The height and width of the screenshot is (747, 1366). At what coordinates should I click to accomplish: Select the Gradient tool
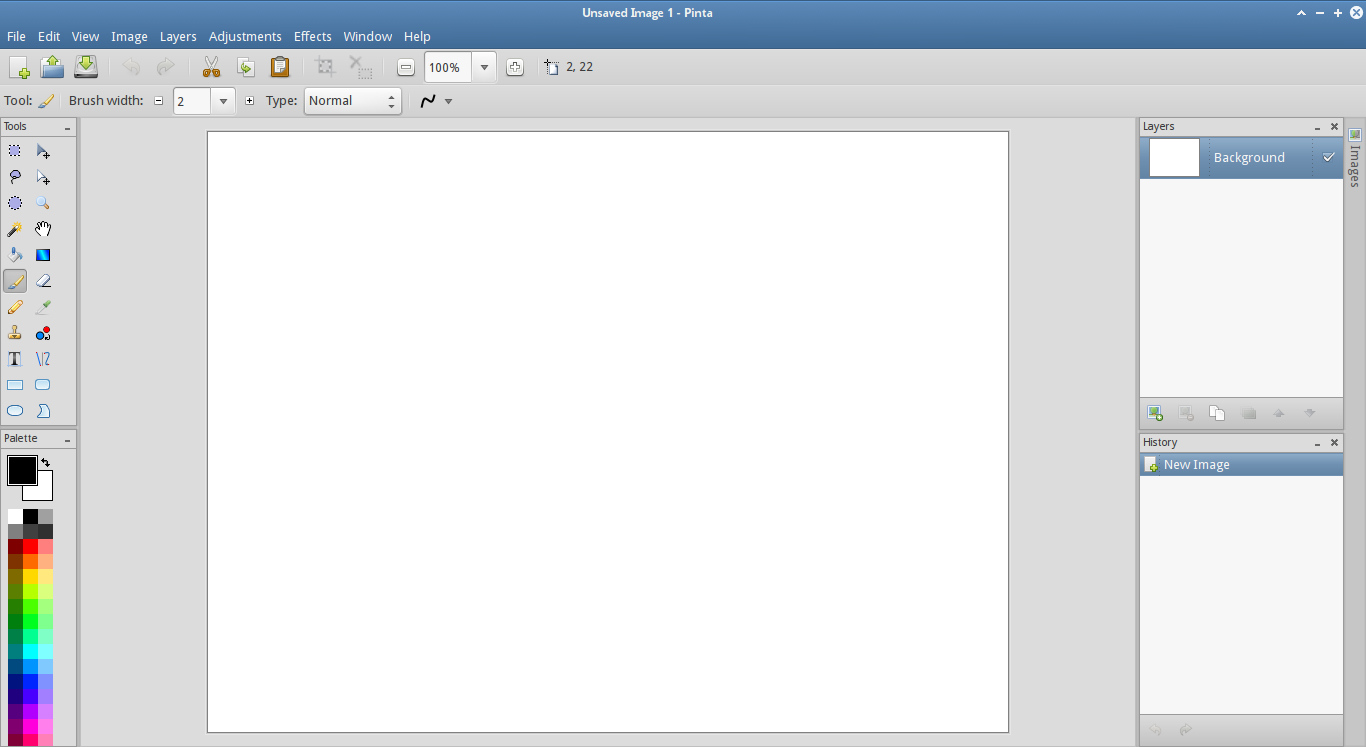(43, 255)
